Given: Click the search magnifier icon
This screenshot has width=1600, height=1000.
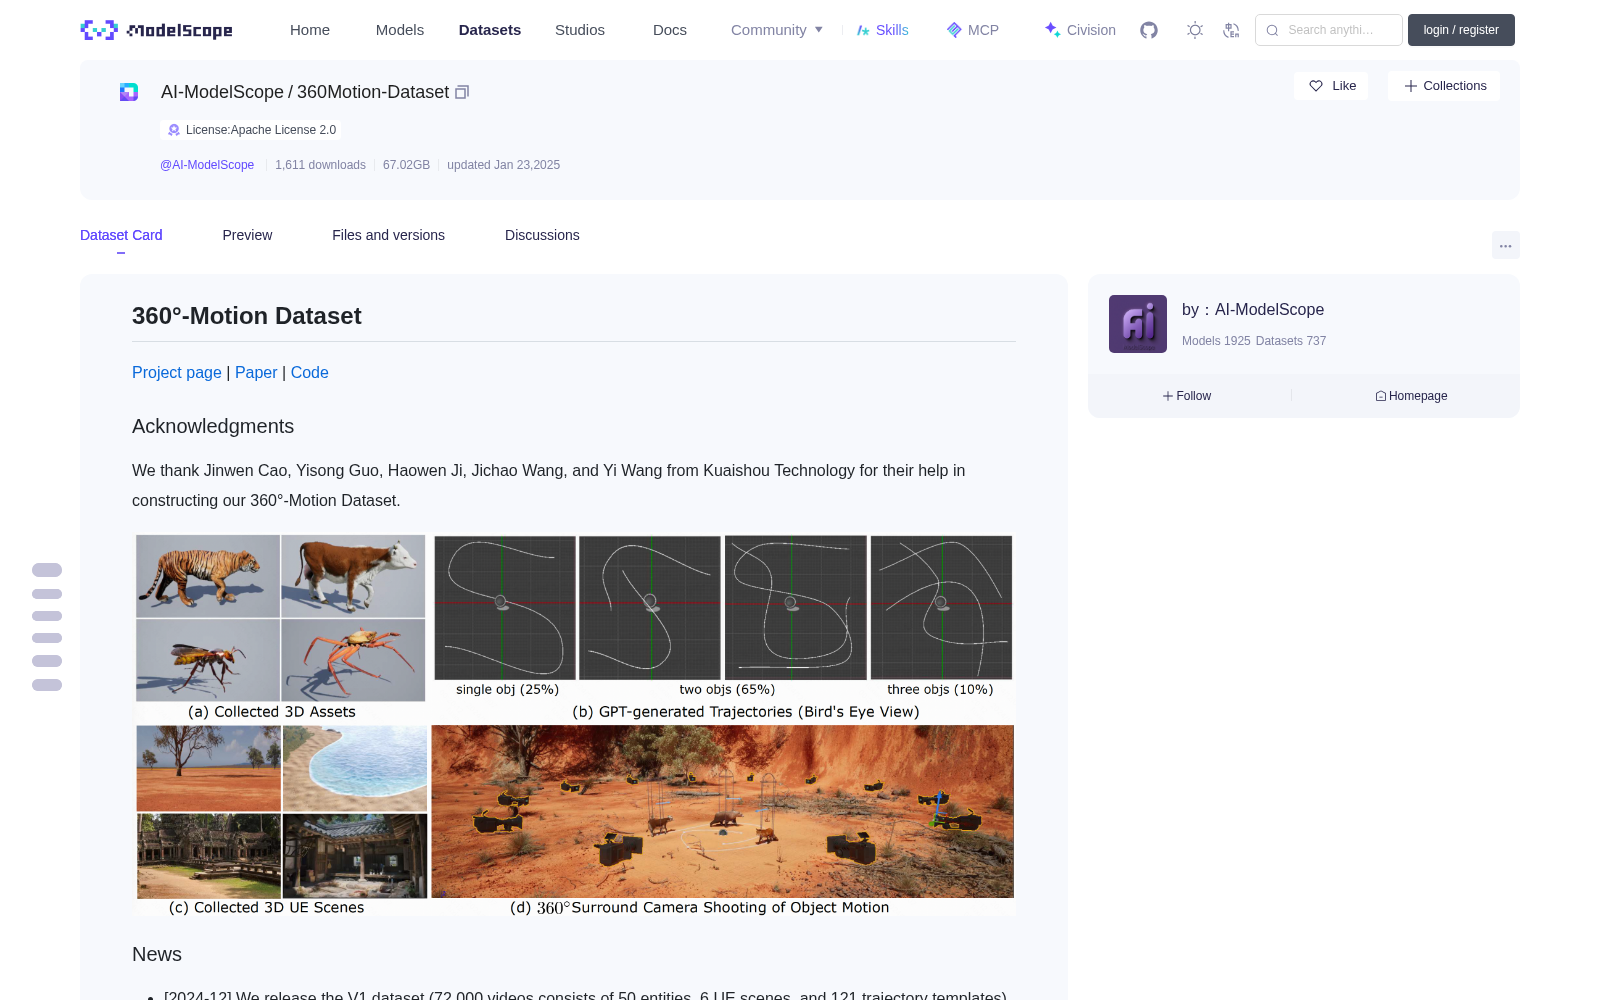Looking at the screenshot, I should 1272,30.
